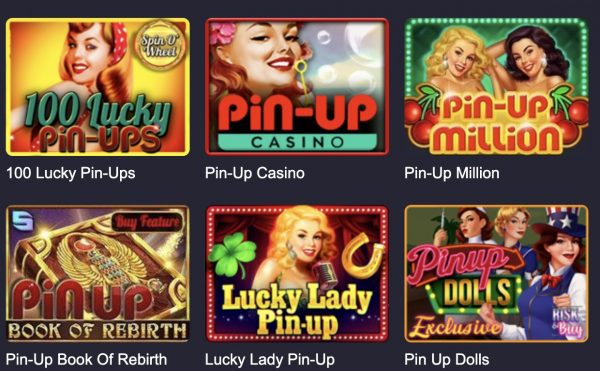Click the teal CASINO banner

click(x=297, y=142)
